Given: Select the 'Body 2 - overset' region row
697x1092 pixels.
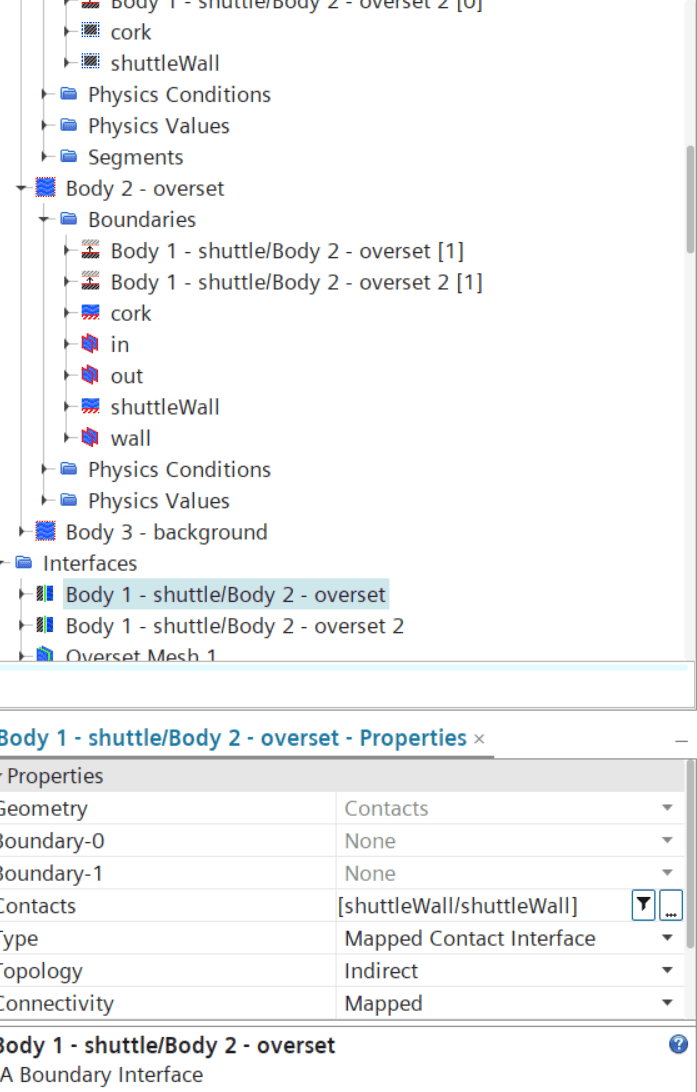Looking at the screenshot, I should pos(145,188).
